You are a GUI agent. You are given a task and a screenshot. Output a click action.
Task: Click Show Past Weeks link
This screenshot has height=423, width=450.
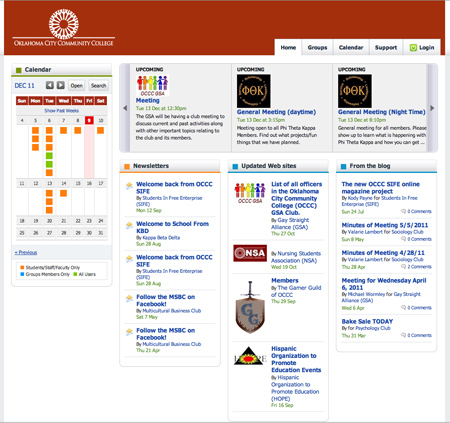[x=62, y=111]
